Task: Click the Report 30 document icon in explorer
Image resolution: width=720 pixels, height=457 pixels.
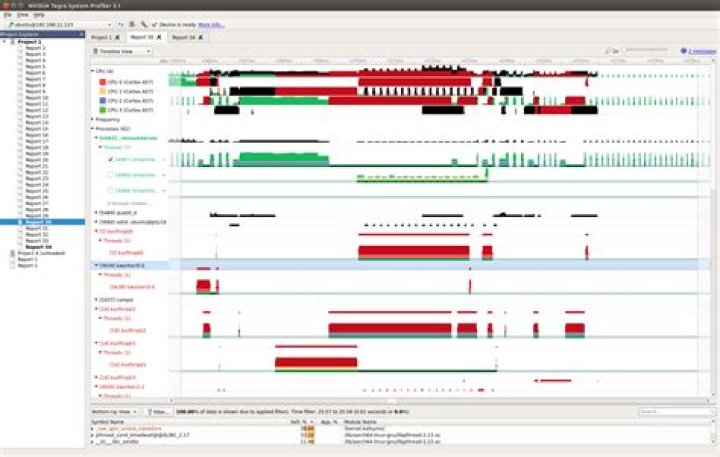Action: [x=20, y=222]
